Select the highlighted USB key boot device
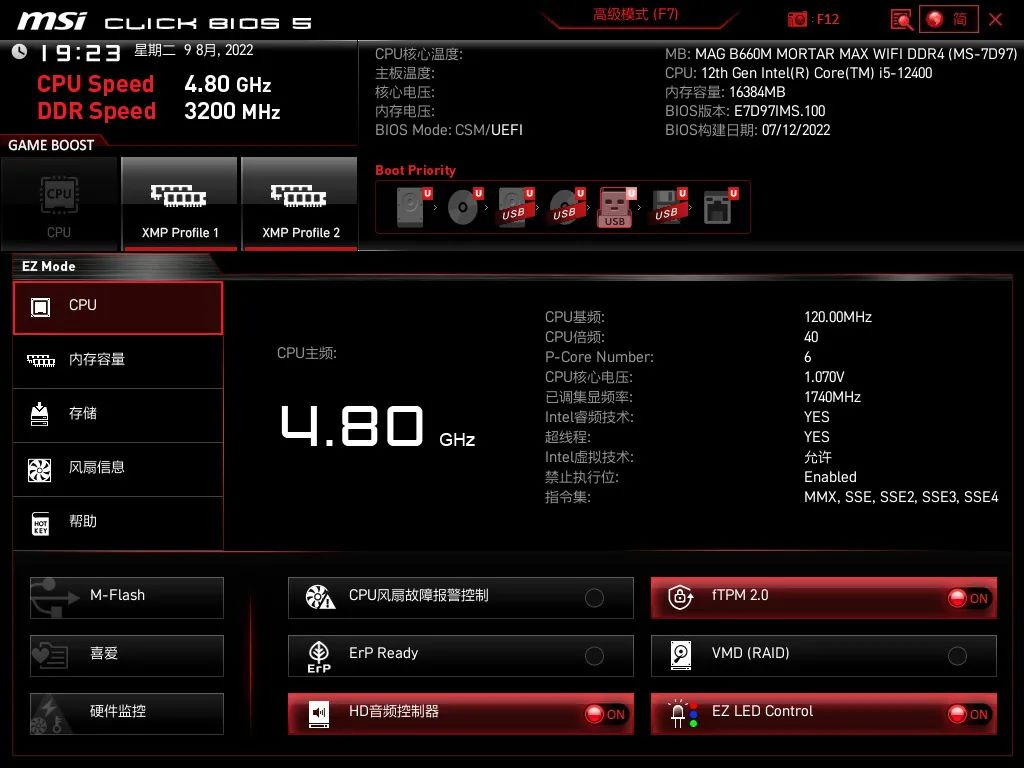Image resolution: width=1024 pixels, height=768 pixels. (x=616, y=207)
